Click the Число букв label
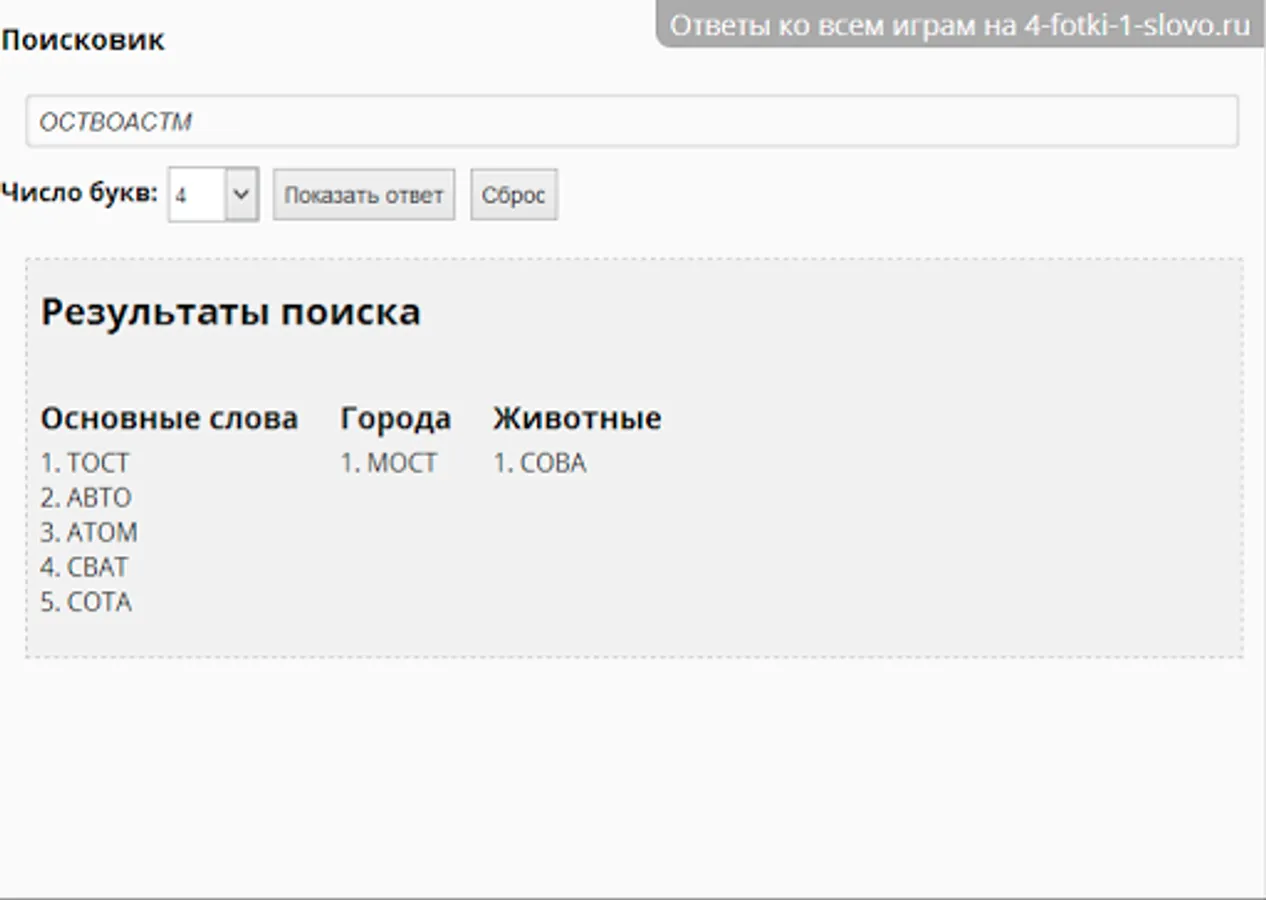 pos(79,193)
